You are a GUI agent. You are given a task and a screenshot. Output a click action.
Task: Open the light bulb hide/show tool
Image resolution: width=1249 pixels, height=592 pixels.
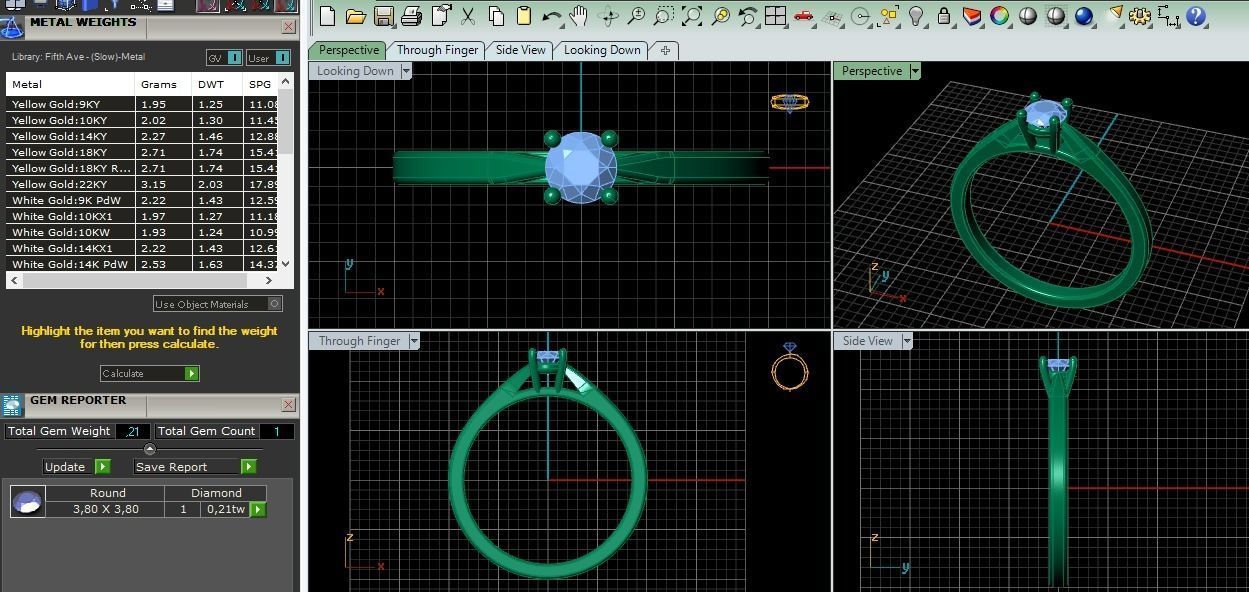(916, 16)
